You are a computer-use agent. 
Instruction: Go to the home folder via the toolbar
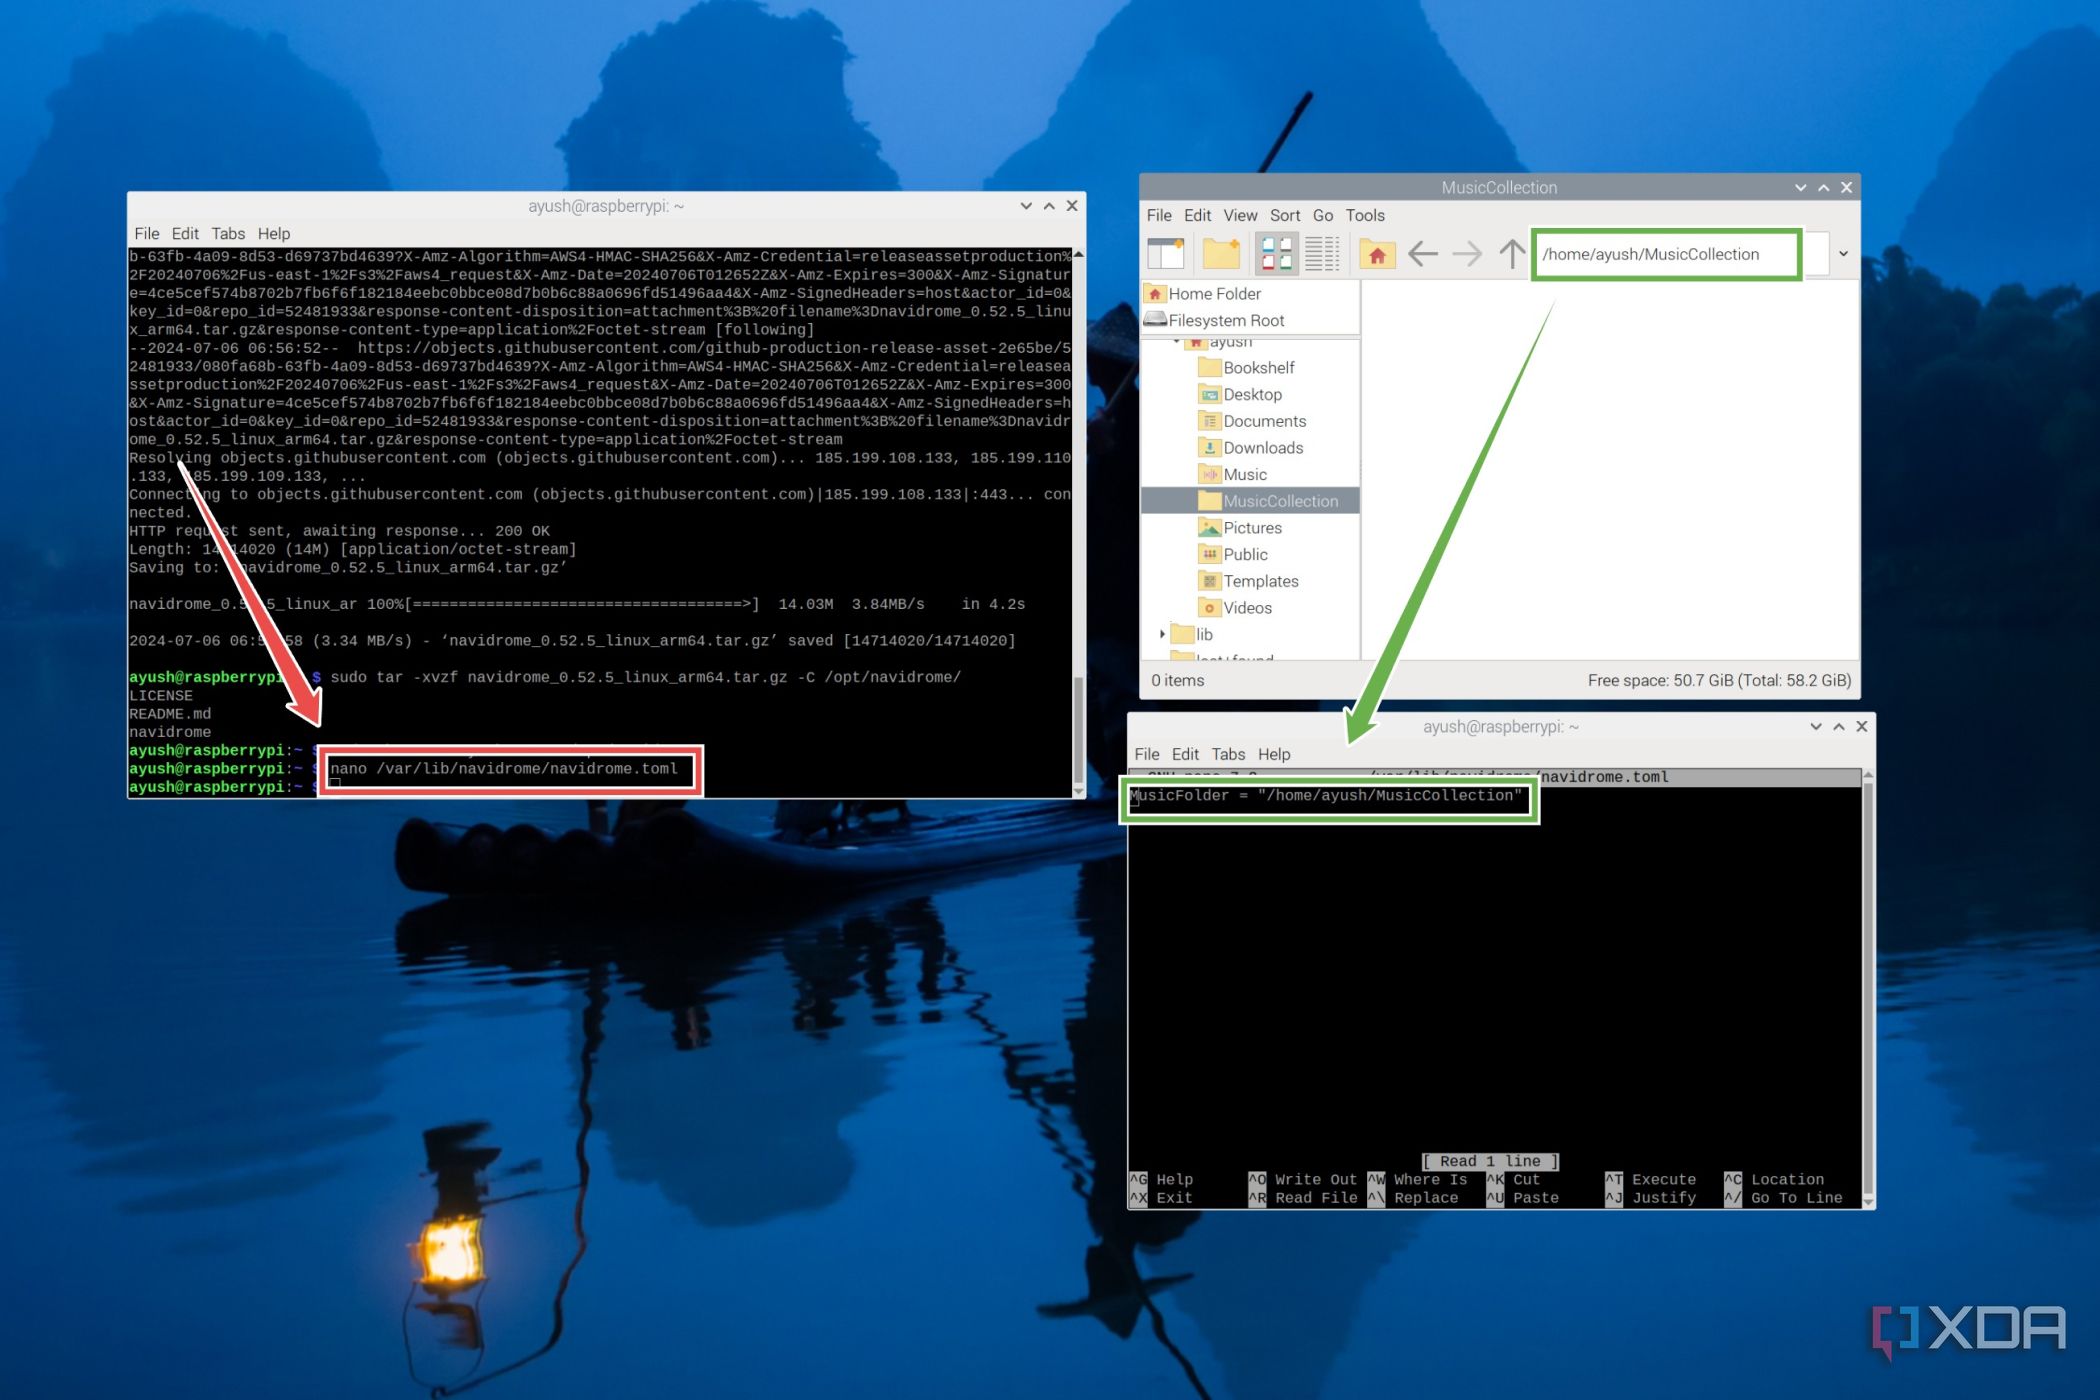1377,254
